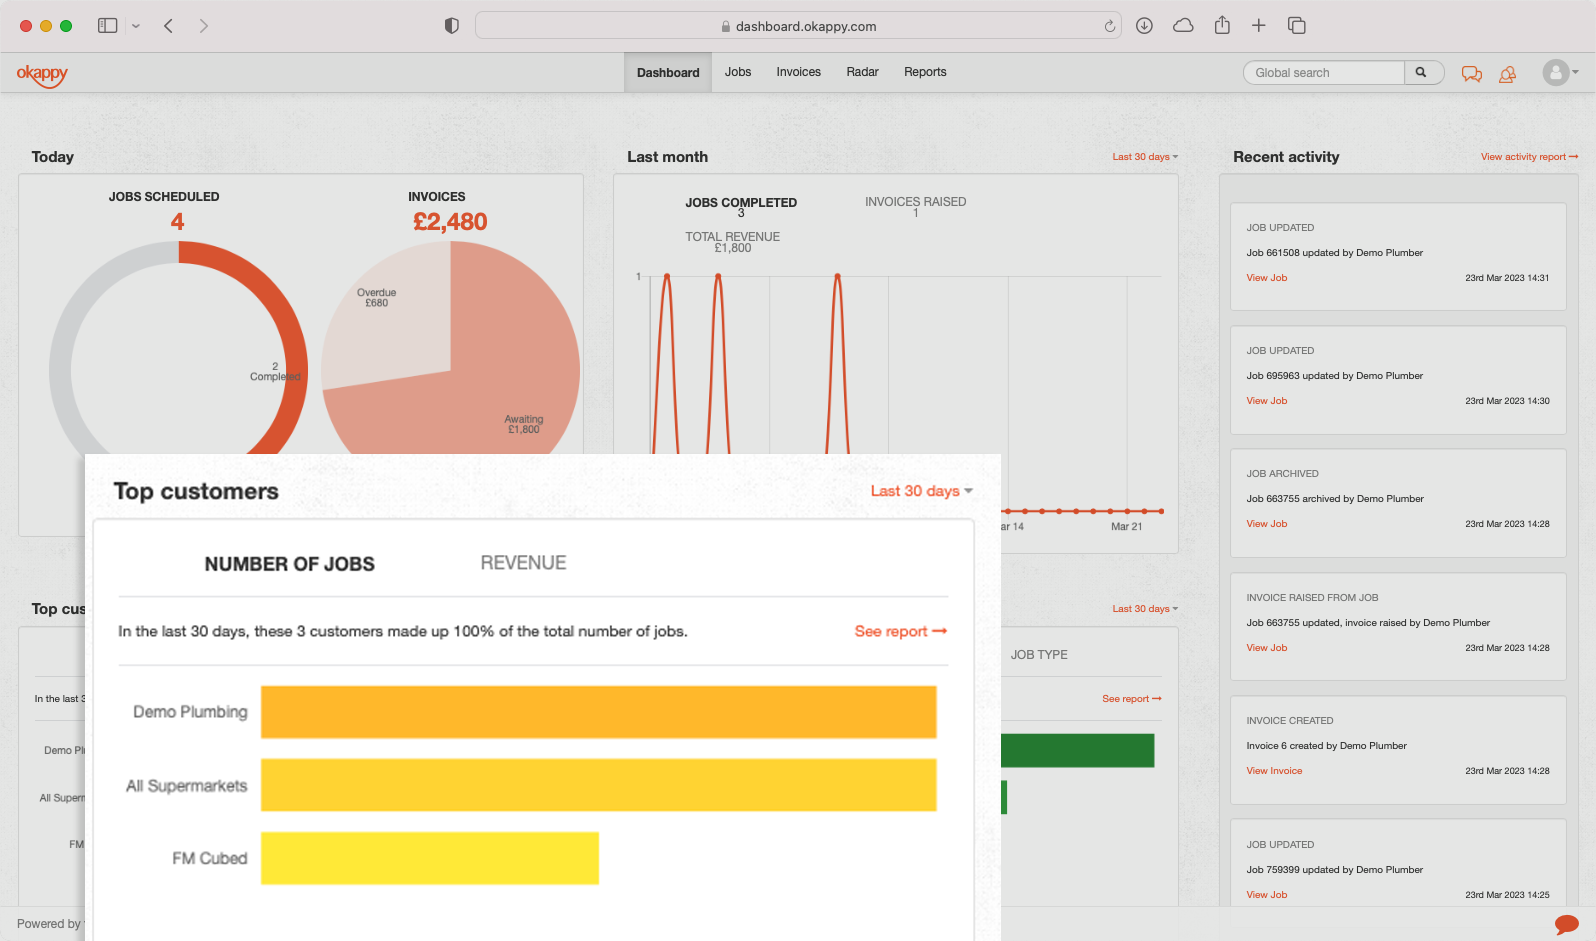Image resolution: width=1596 pixels, height=941 pixels.
Task: Open See report link in Top customers
Action: [x=900, y=632]
